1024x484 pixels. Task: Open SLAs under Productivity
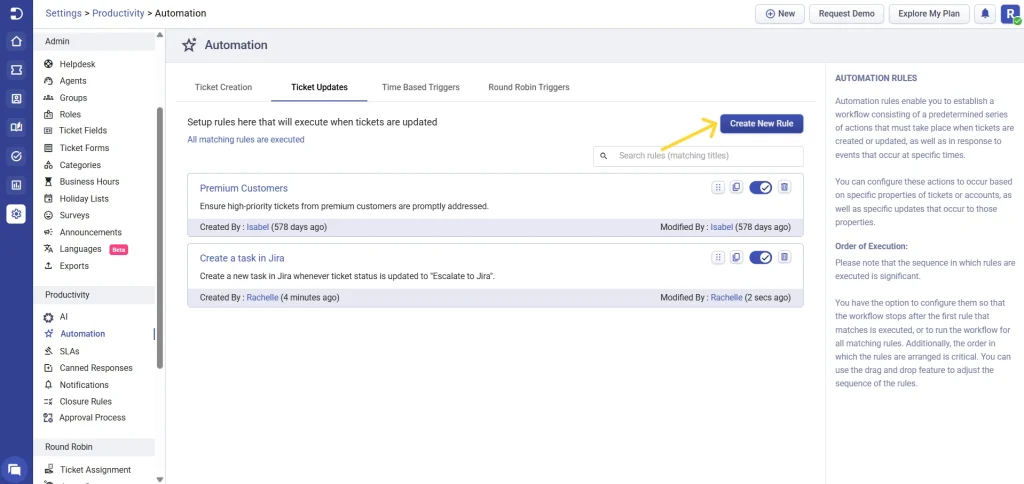(69, 351)
